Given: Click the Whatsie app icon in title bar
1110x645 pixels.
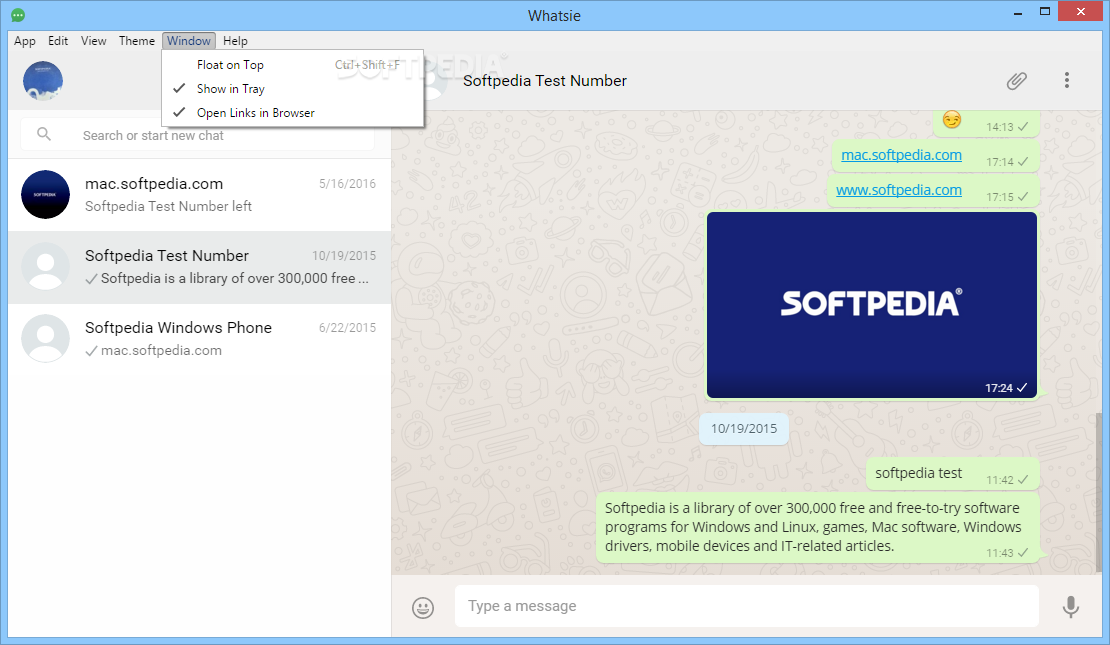Looking at the screenshot, I should click(x=18, y=15).
